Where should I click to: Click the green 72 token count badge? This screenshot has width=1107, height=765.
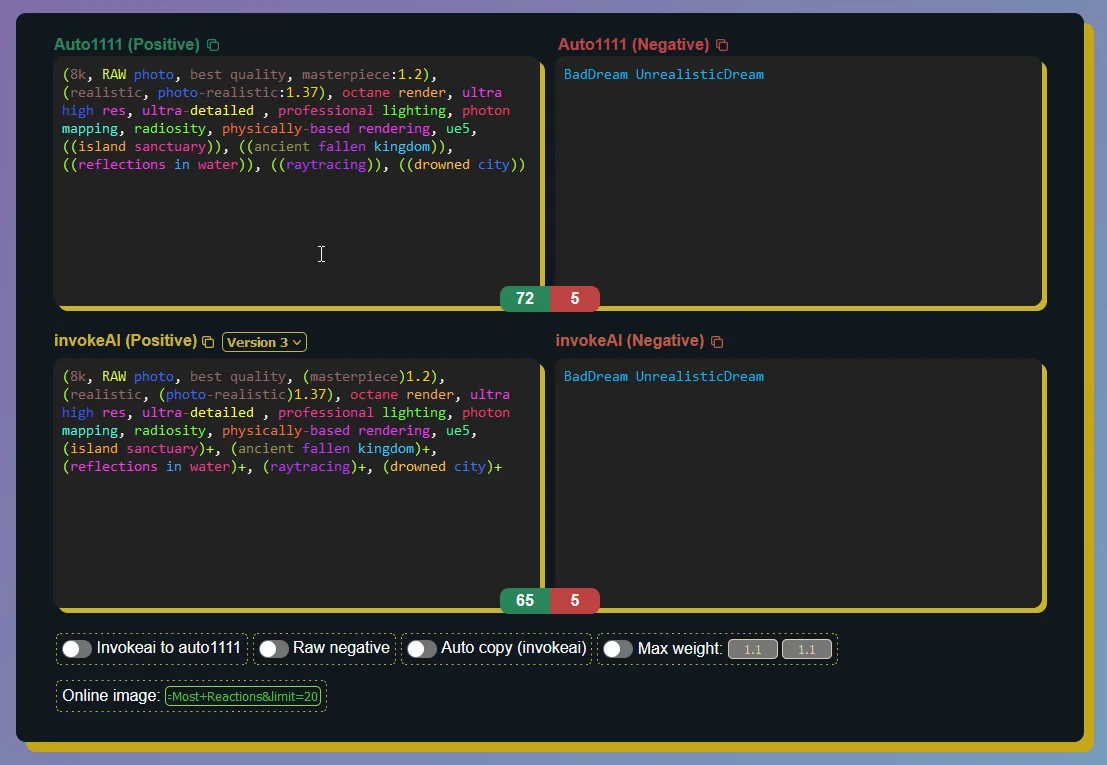(525, 299)
